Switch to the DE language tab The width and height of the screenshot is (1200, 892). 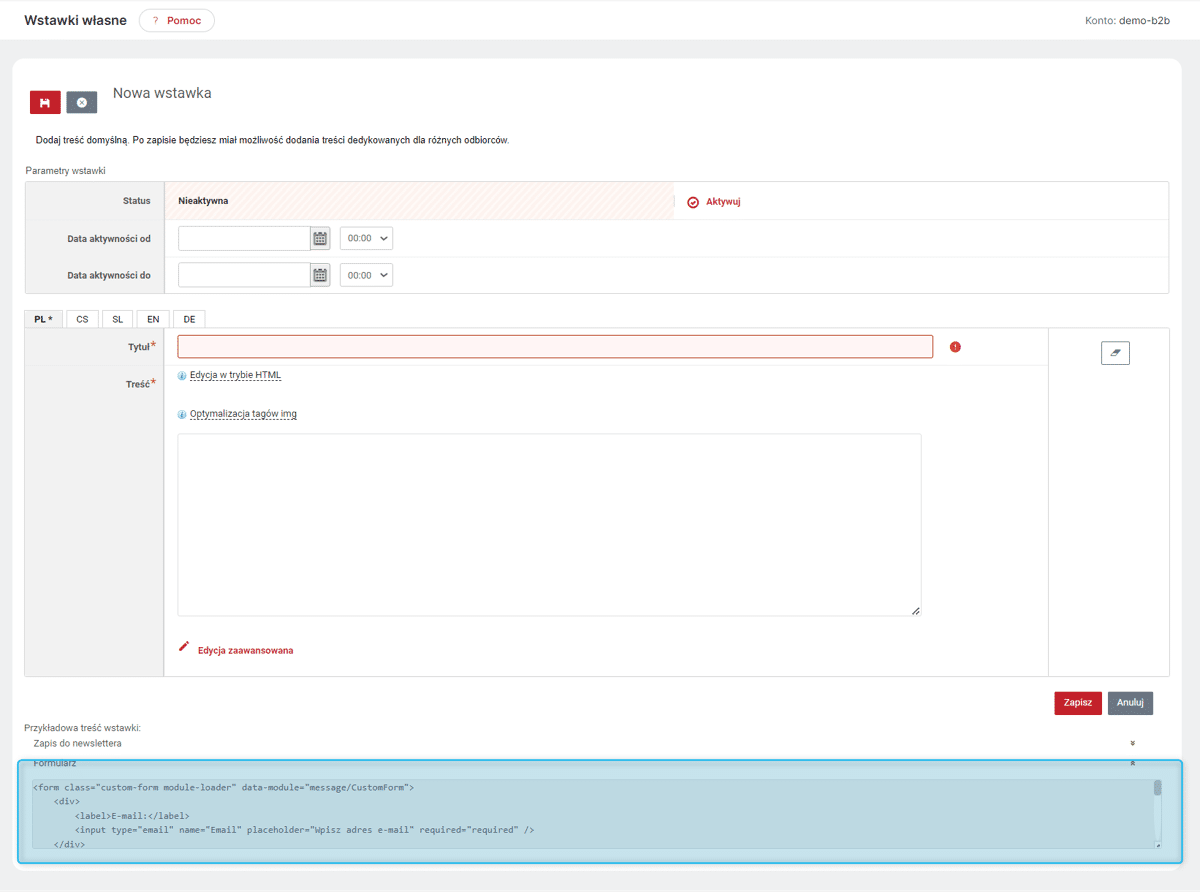(189, 319)
